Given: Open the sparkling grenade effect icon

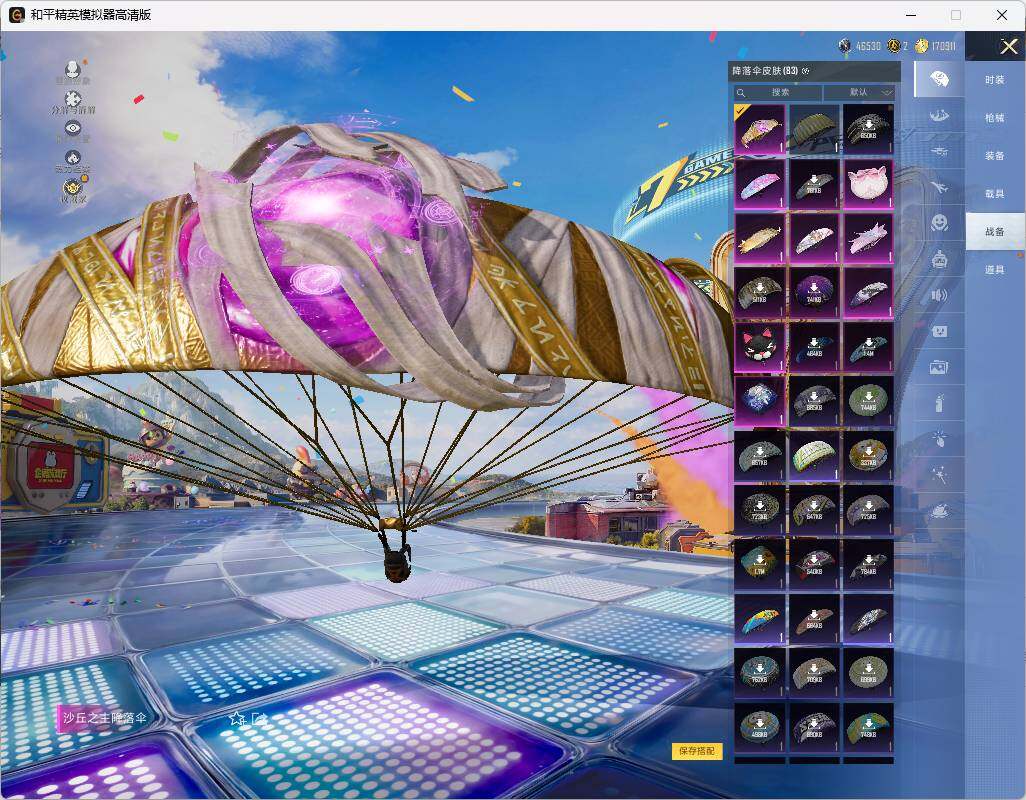Looking at the screenshot, I should coord(939,438).
